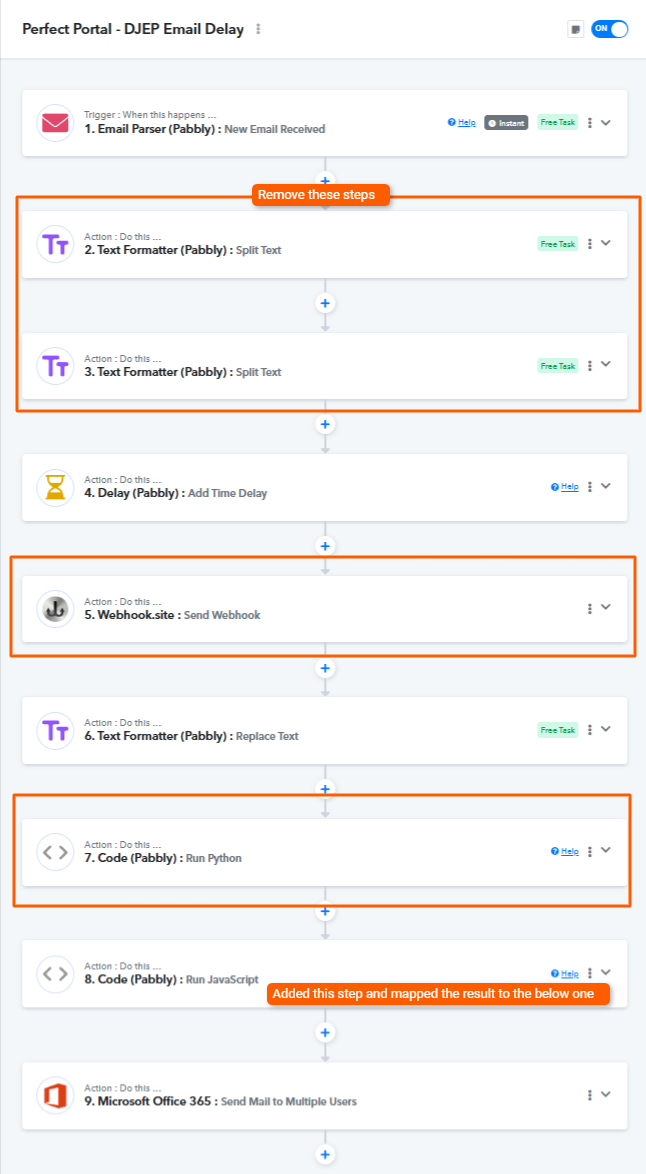646x1174 pixels.
Task: Click the Email Parser envelope icon
Action: pos(54,123)
